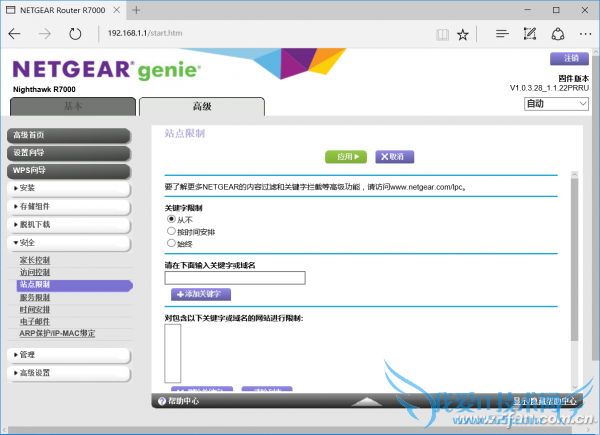Expand the 高级设置 menu section

69,373
